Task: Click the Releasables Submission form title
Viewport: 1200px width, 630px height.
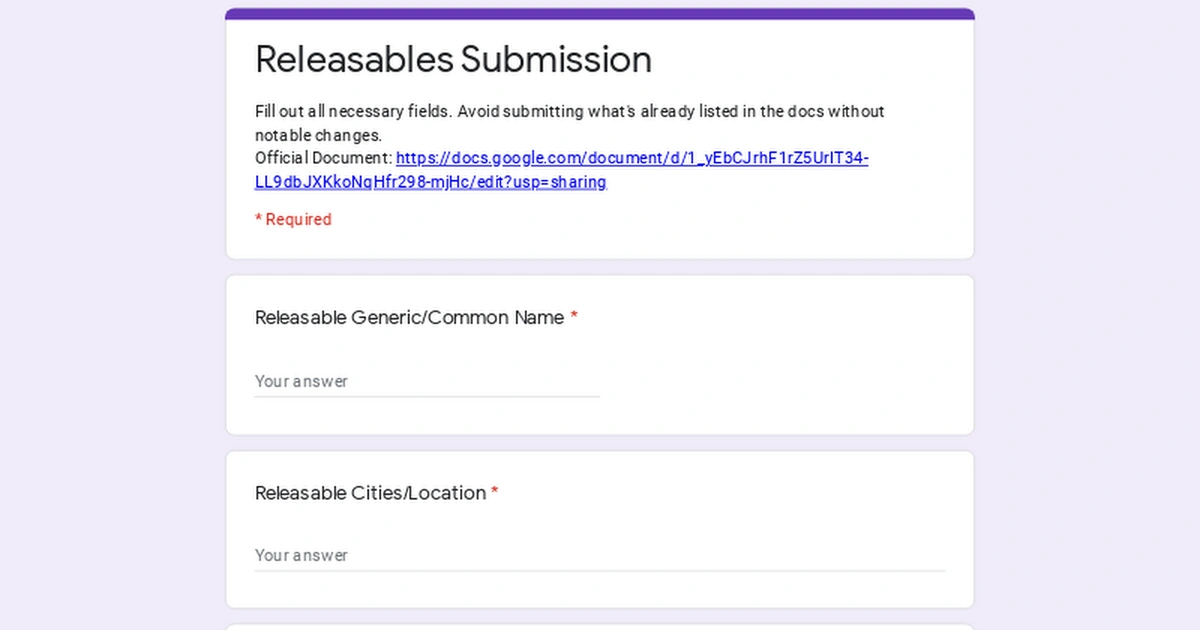Action: click(x=453, y=59)
